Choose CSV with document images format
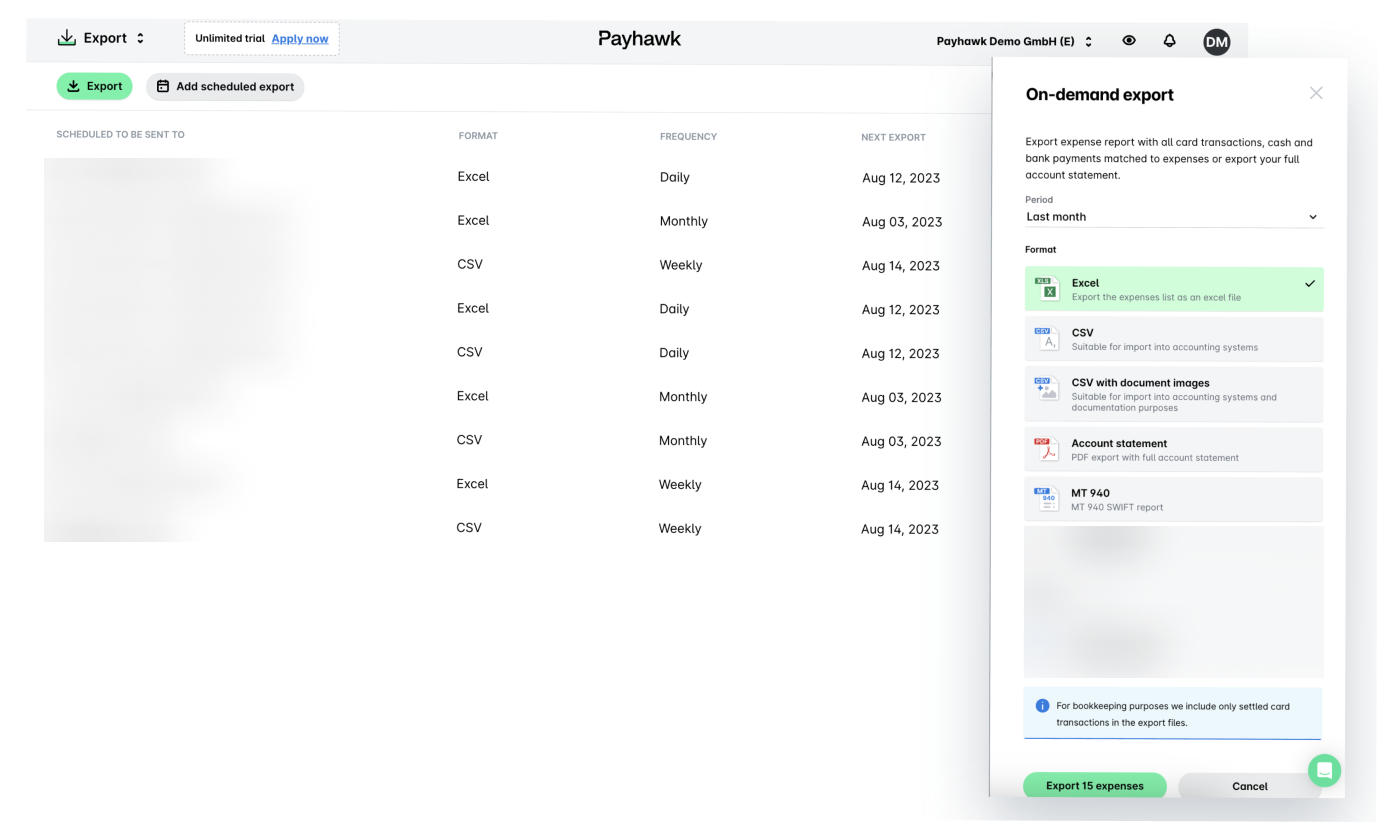 click(x=1173, y=394)
